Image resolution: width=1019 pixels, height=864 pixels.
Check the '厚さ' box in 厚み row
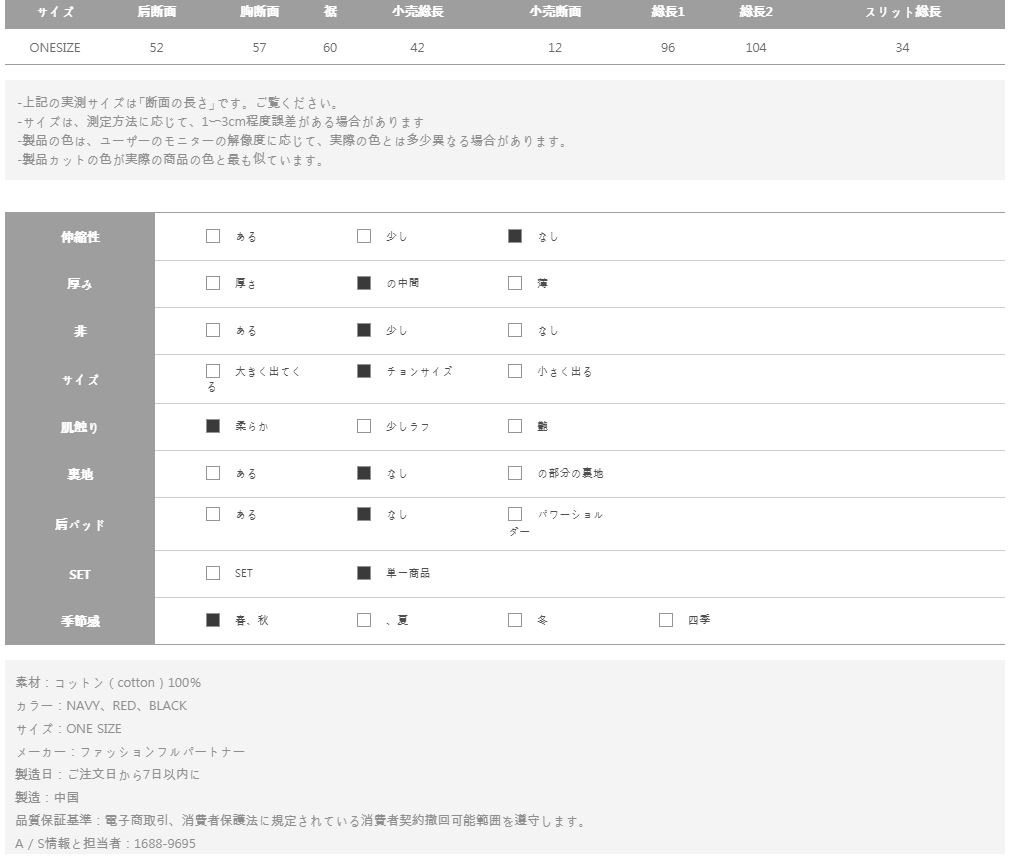pyautogui.click(x=213, y=283)
